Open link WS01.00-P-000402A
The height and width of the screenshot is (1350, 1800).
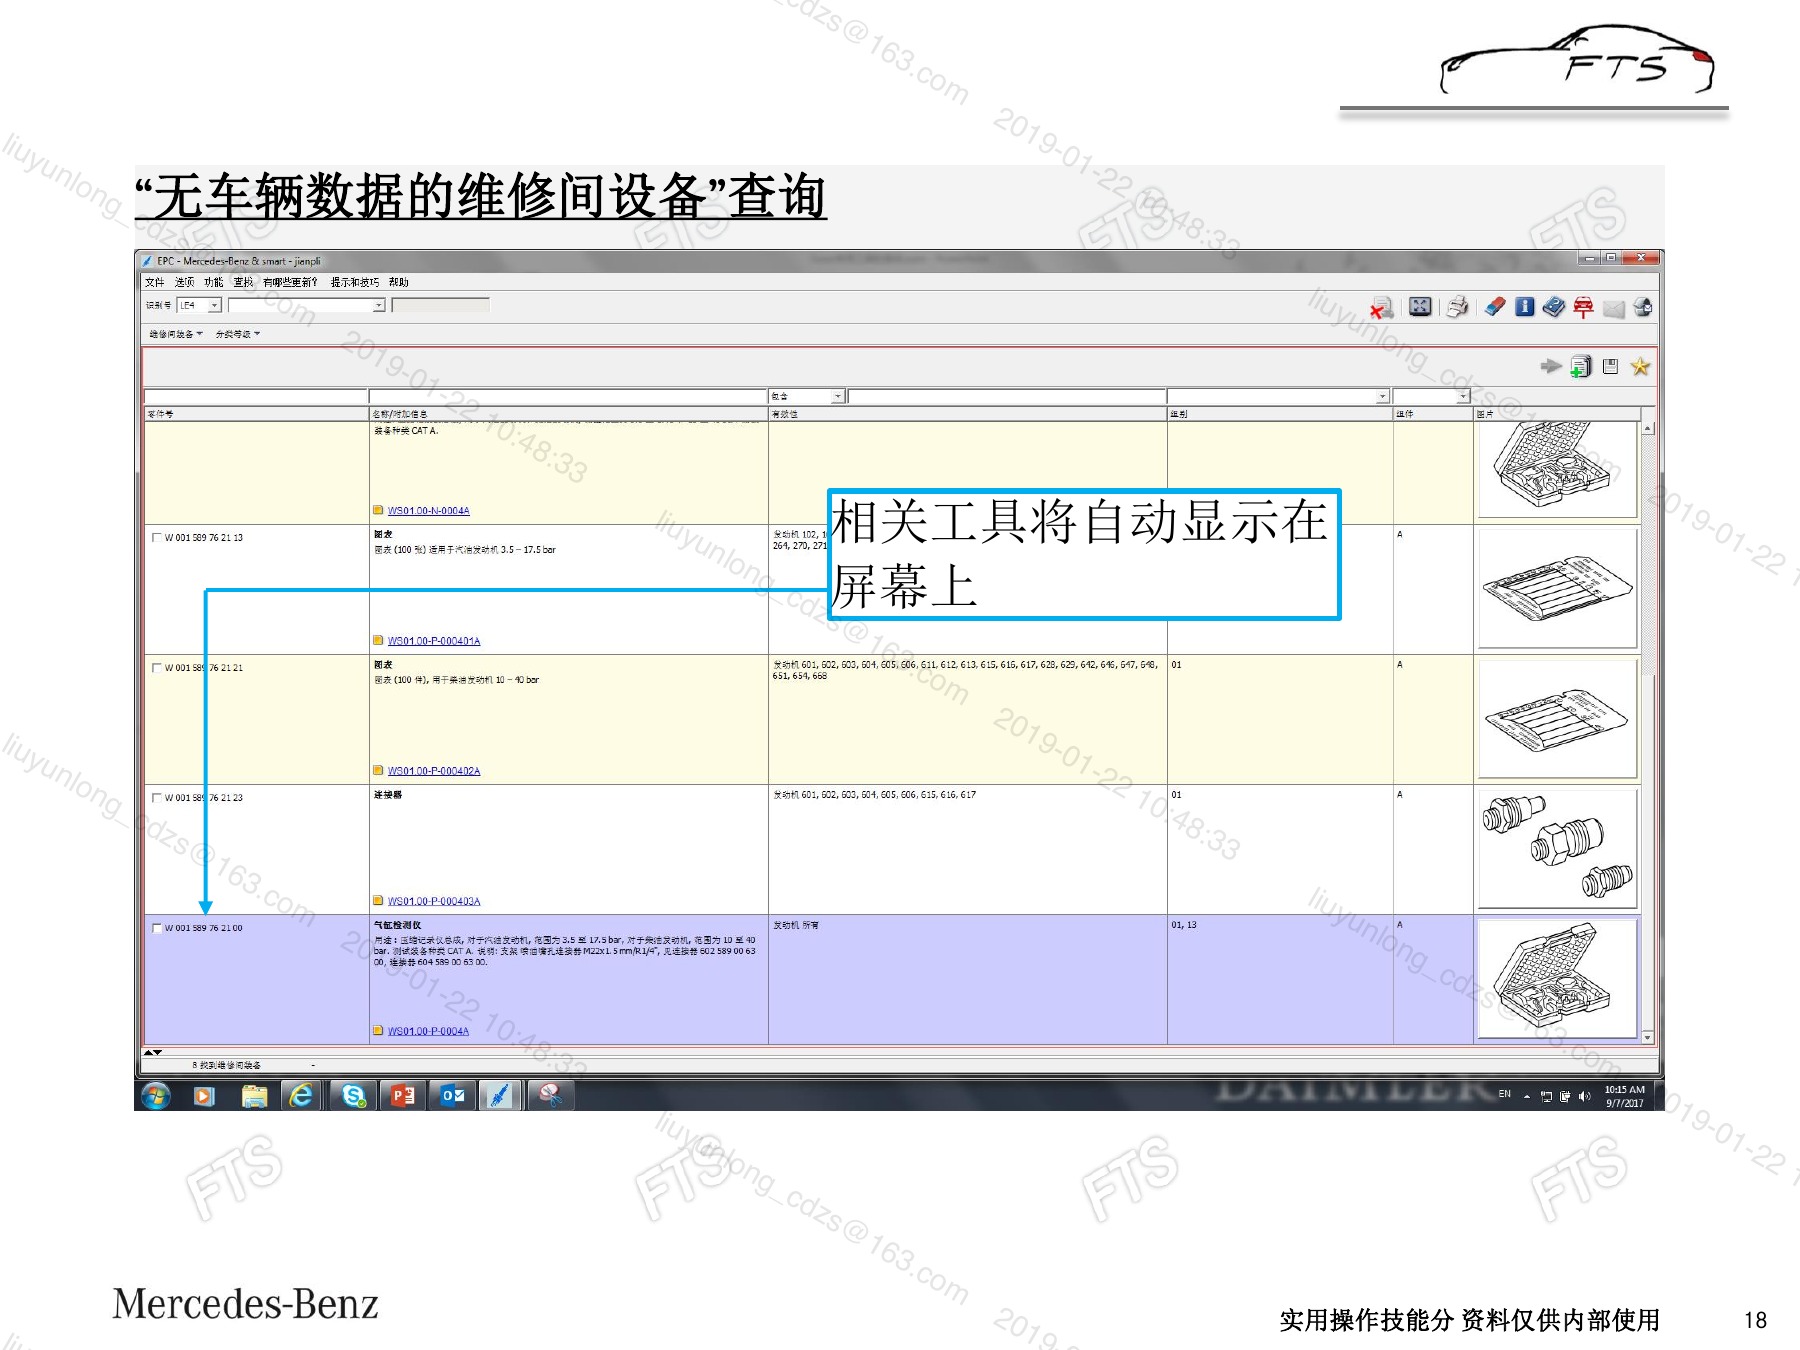coord(434,771)
